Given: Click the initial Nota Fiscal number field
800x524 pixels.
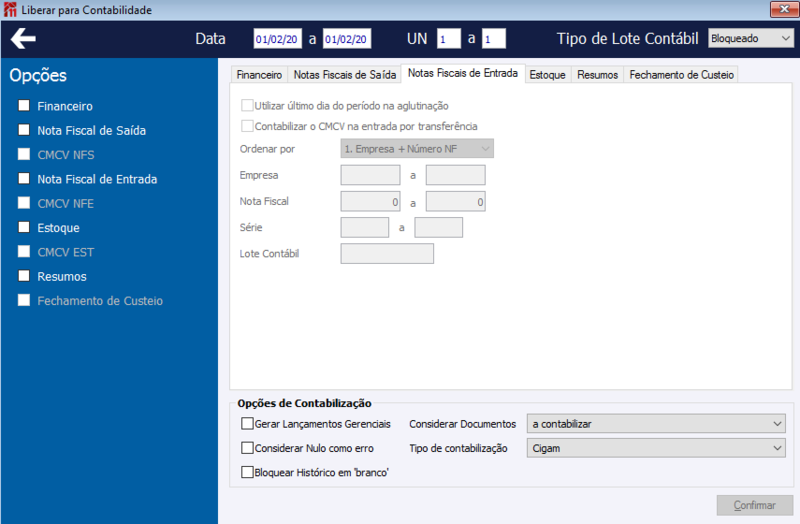Looking at the screenshot, I should [370, 202].
